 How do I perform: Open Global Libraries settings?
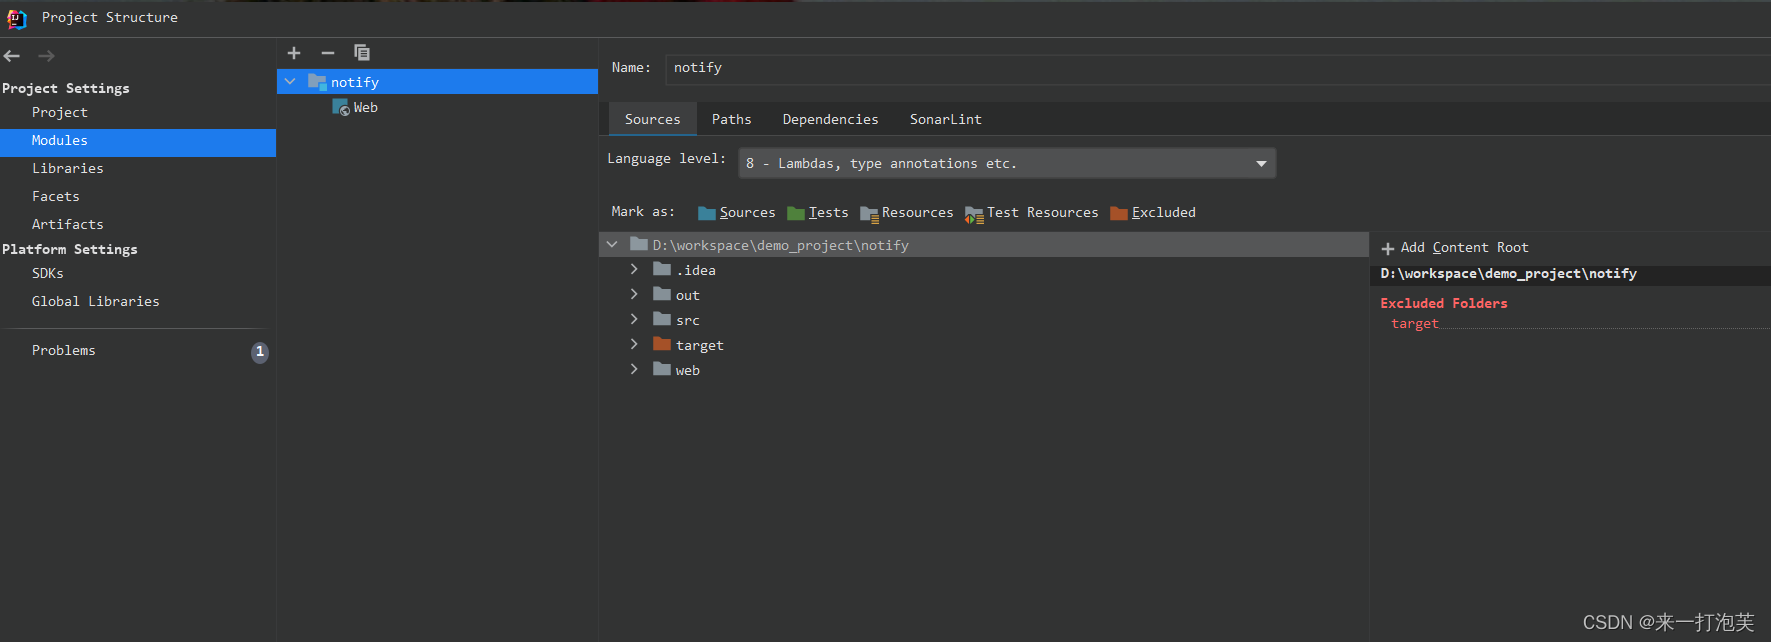click(x=138, y=302)
